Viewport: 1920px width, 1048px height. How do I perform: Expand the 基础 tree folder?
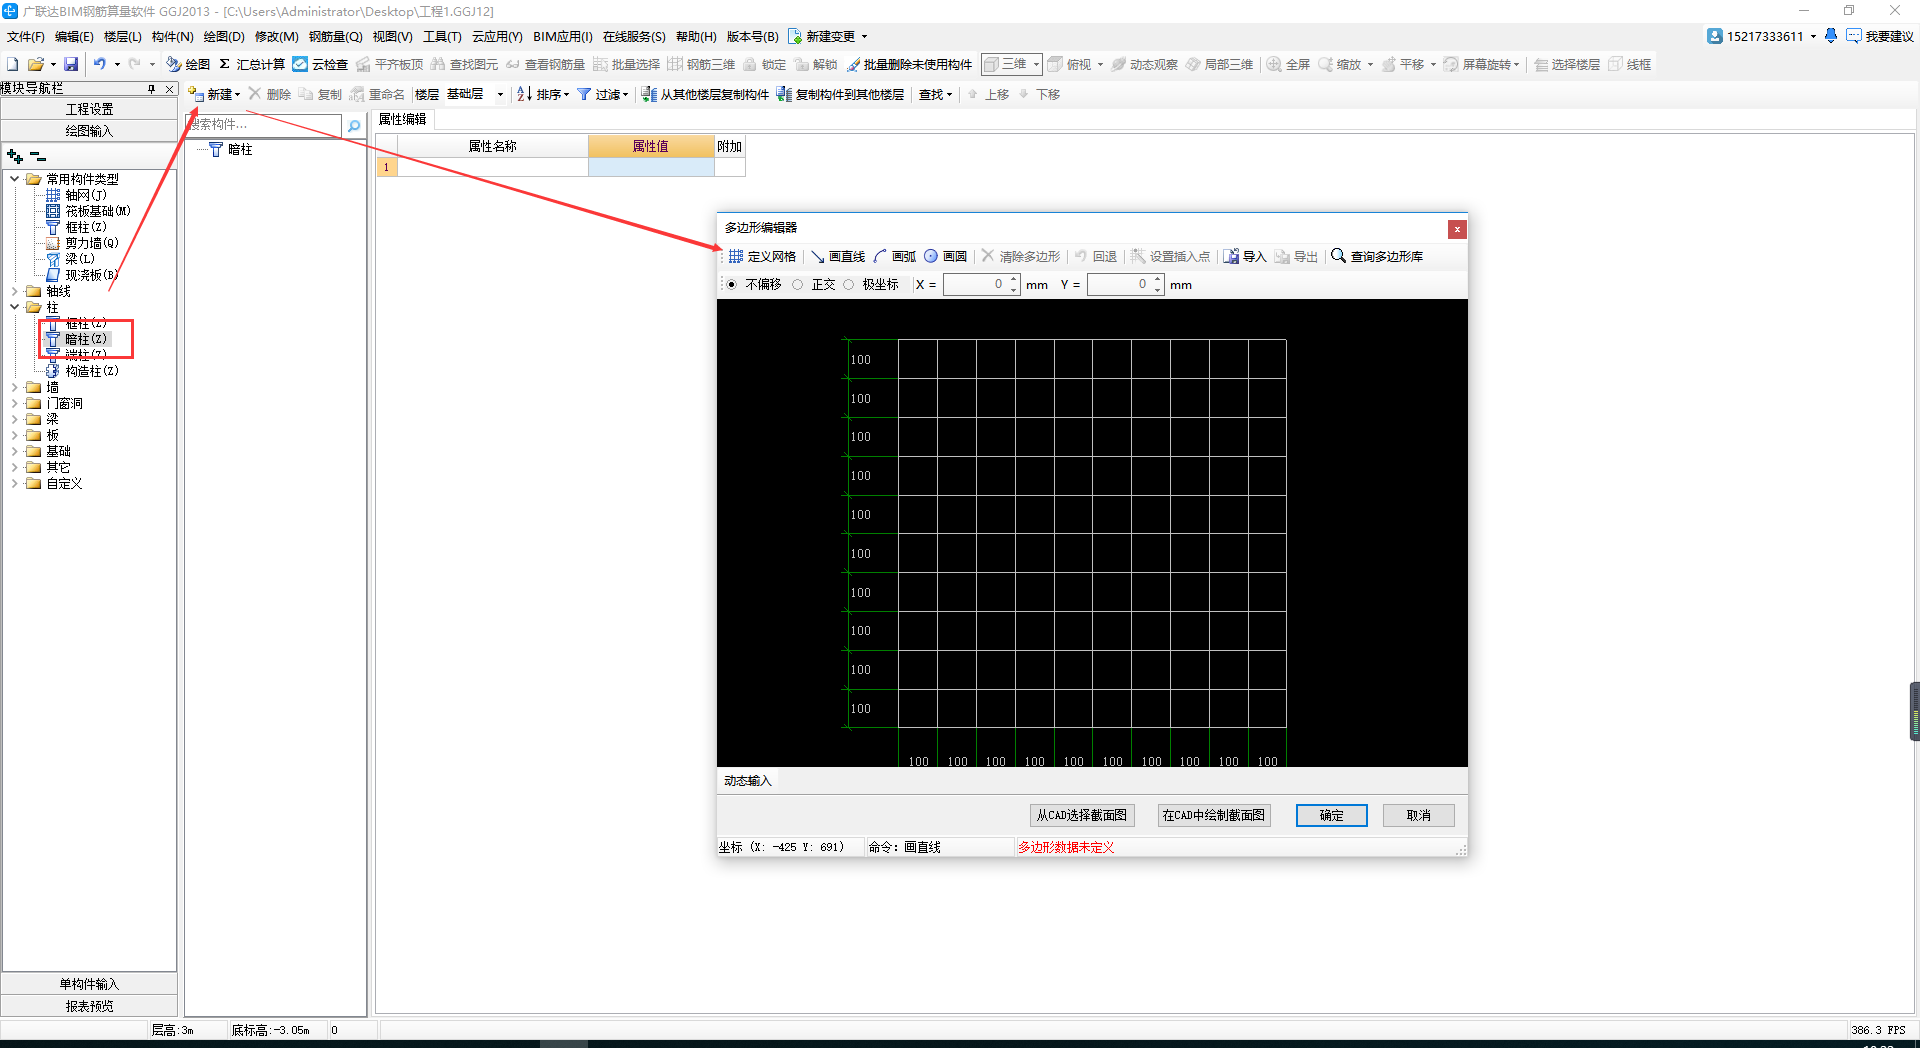coord(14,451)
